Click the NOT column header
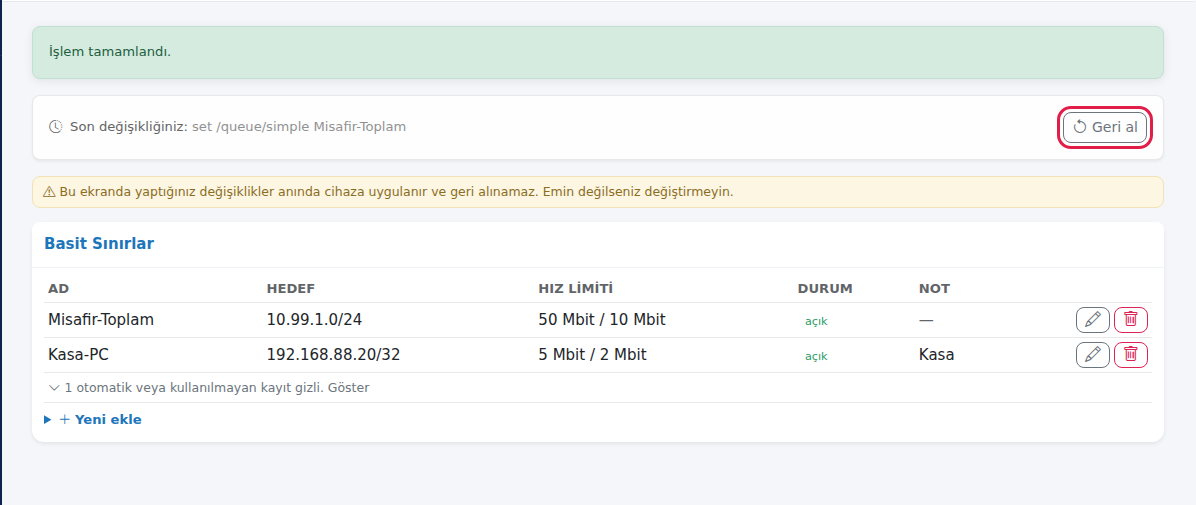Screen dimensions: 1196x505 point(934,288)
